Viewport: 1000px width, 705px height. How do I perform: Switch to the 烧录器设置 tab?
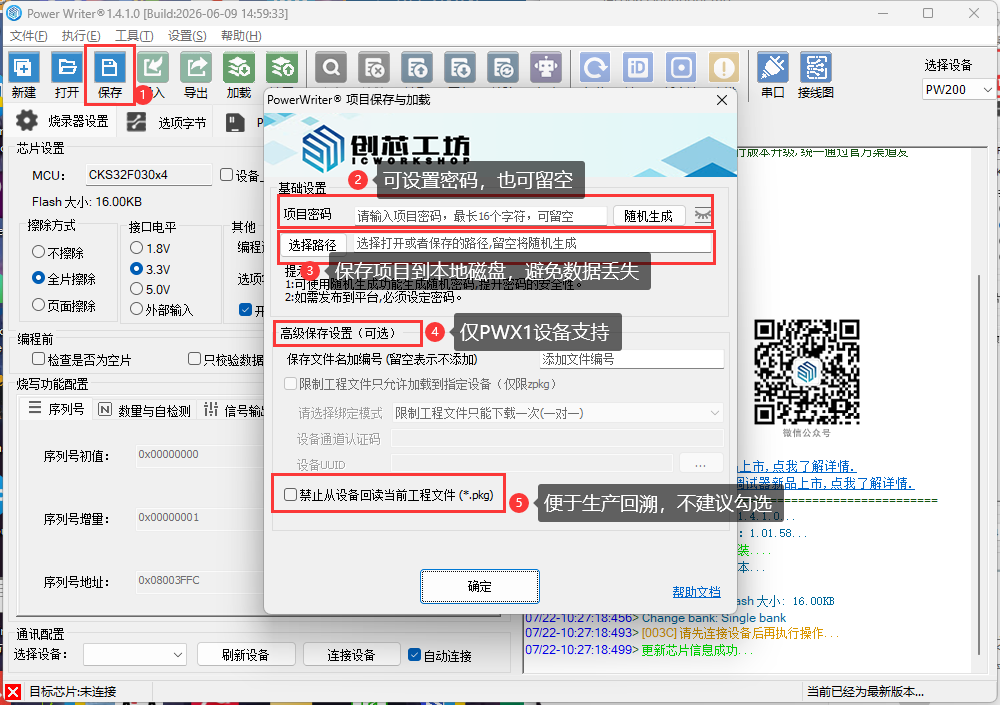point(62,121)
